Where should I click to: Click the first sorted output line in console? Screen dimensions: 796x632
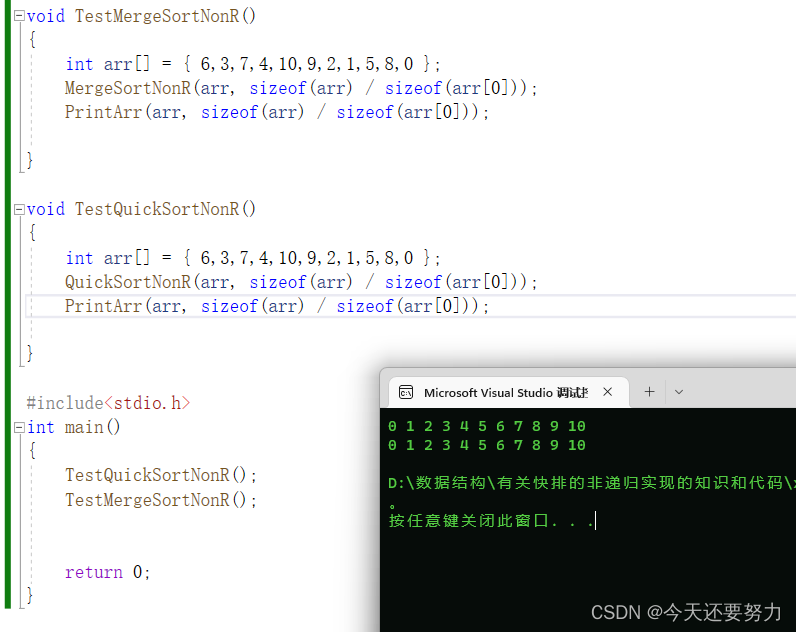click(487, 426)
